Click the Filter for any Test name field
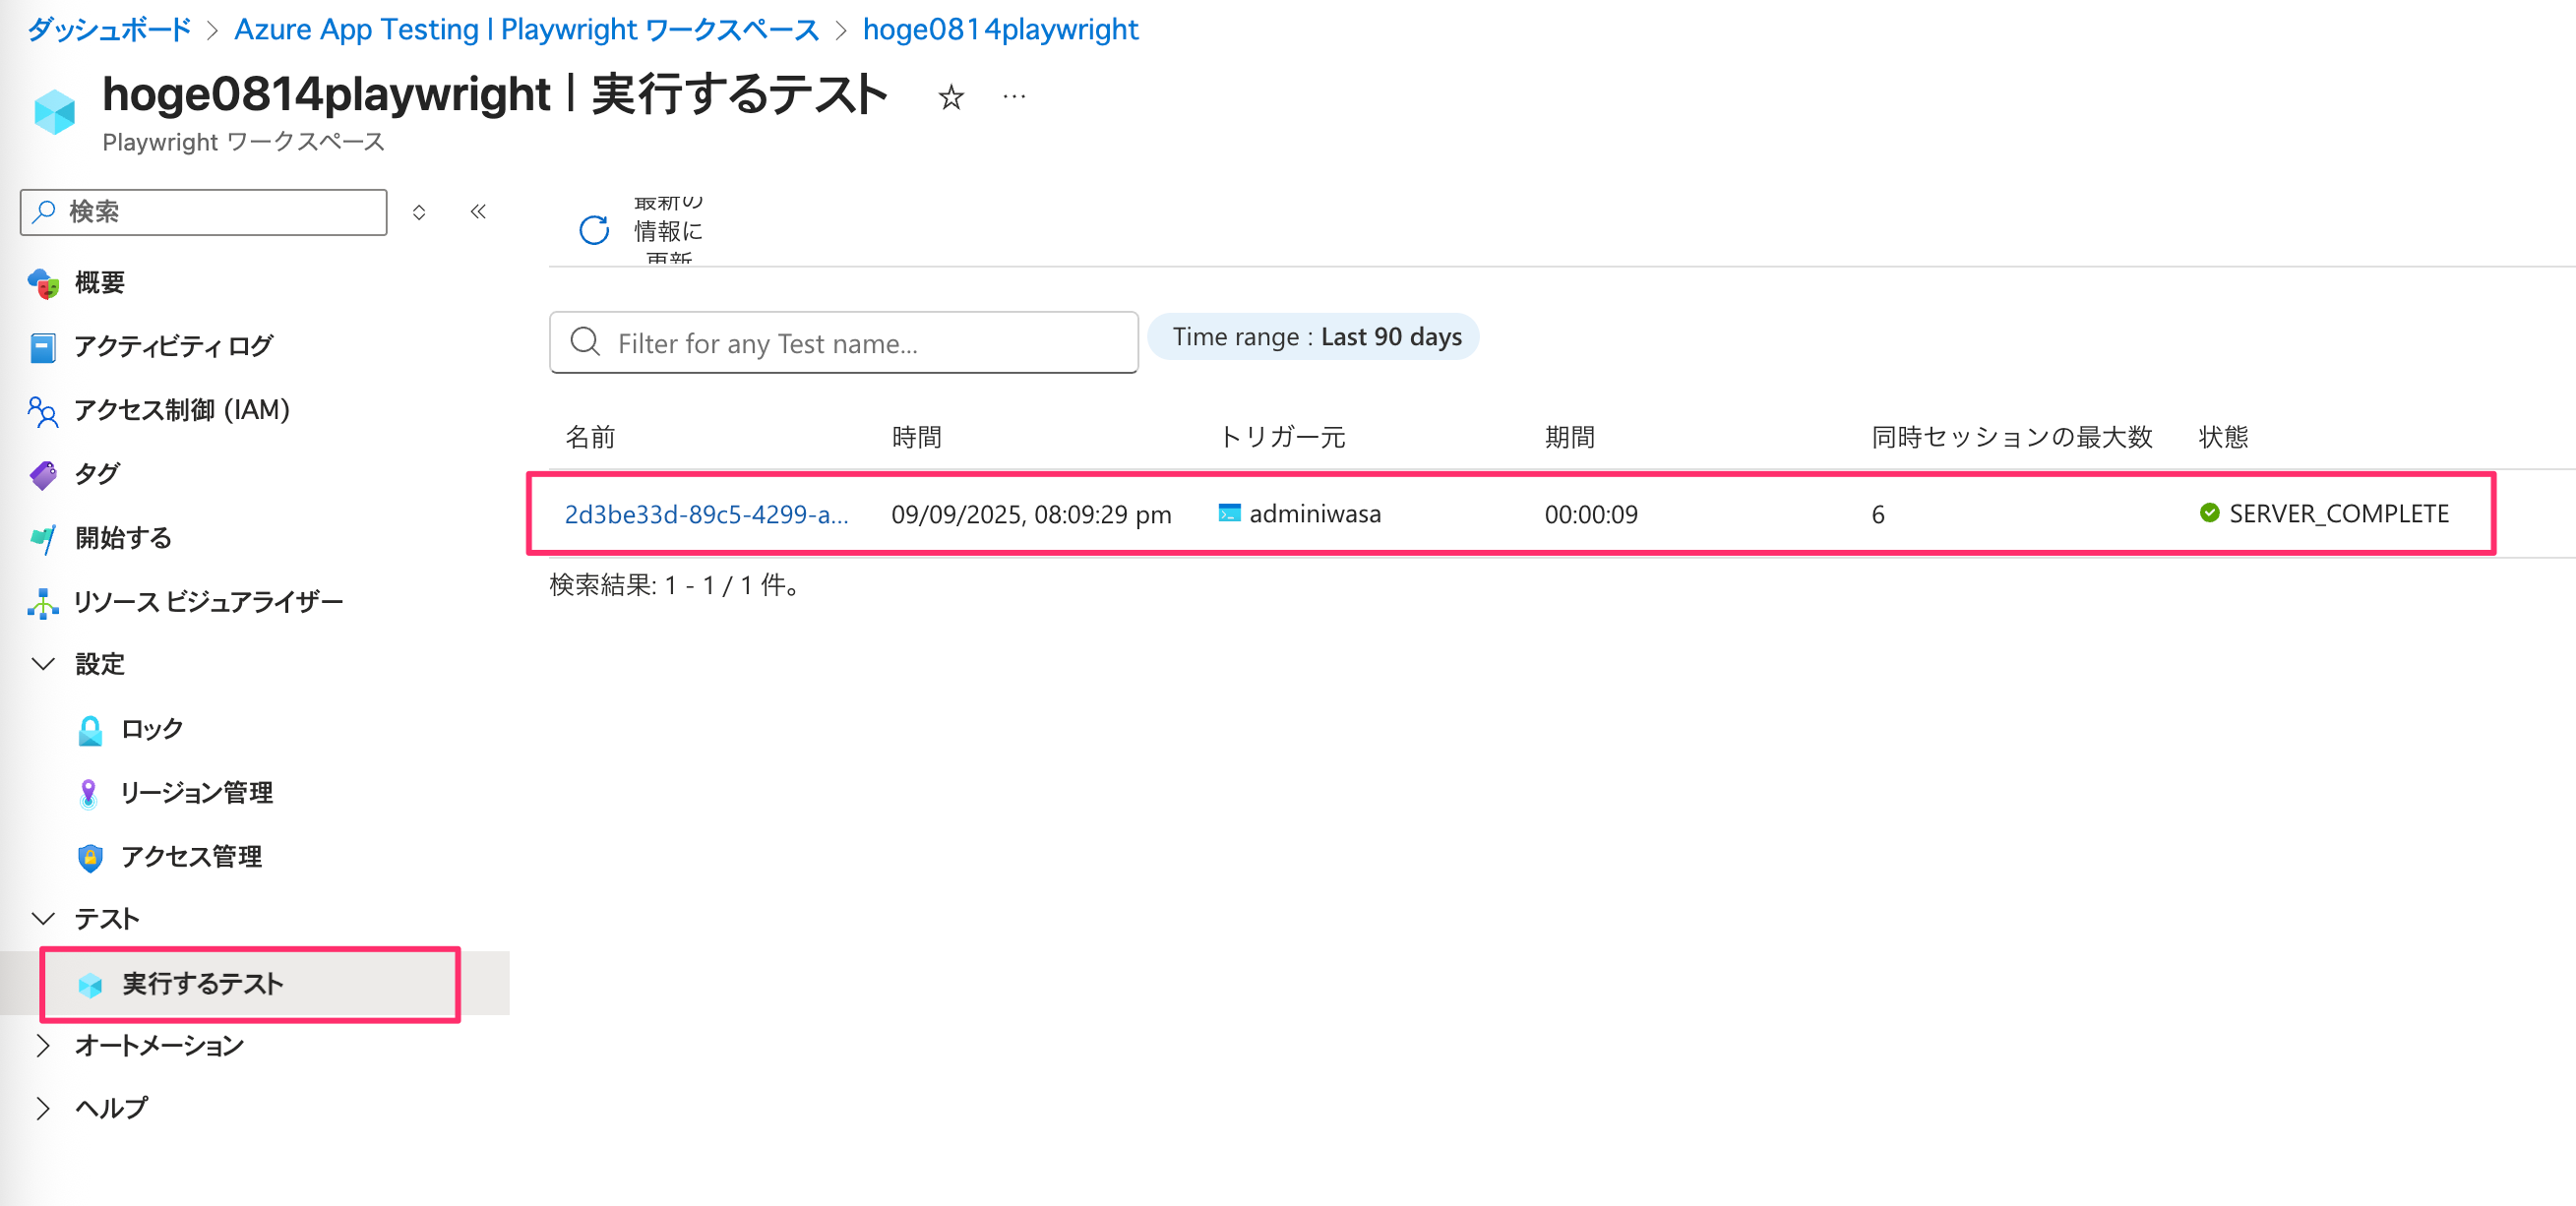The image size is (2576, 1206). tap(843, 342)
